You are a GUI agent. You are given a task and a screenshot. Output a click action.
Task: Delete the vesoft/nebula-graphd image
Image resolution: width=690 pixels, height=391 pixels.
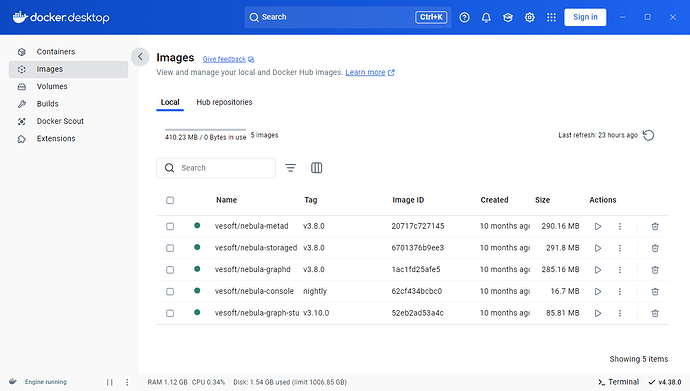(655, 270)
